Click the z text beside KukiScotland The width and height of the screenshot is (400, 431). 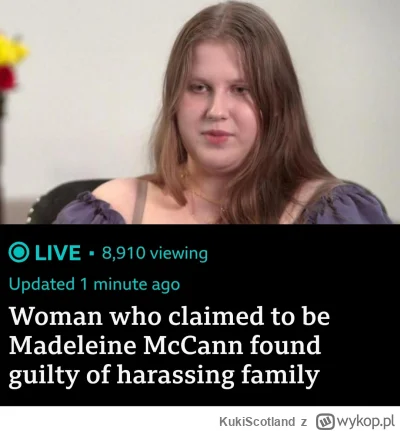[x=303, y=422]
